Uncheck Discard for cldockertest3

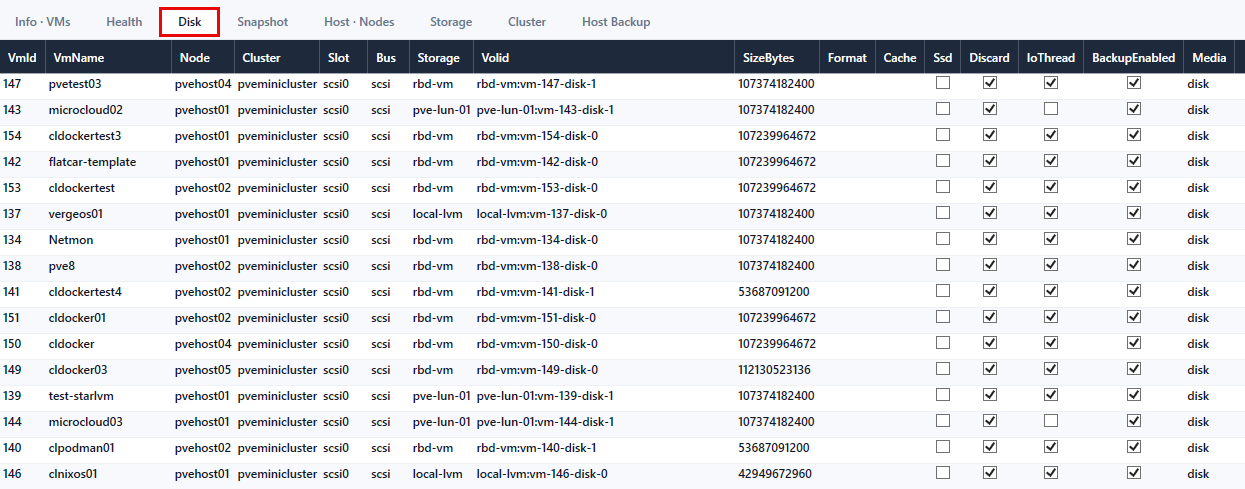[990, 135]
